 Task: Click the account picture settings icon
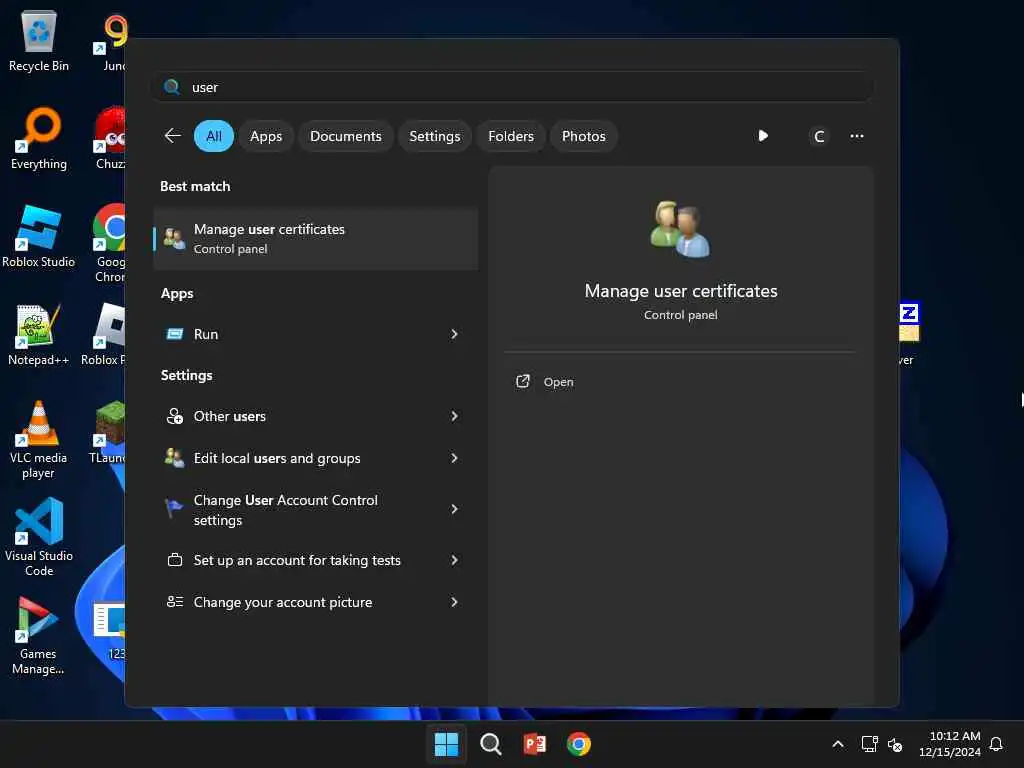tap(174, 601)
